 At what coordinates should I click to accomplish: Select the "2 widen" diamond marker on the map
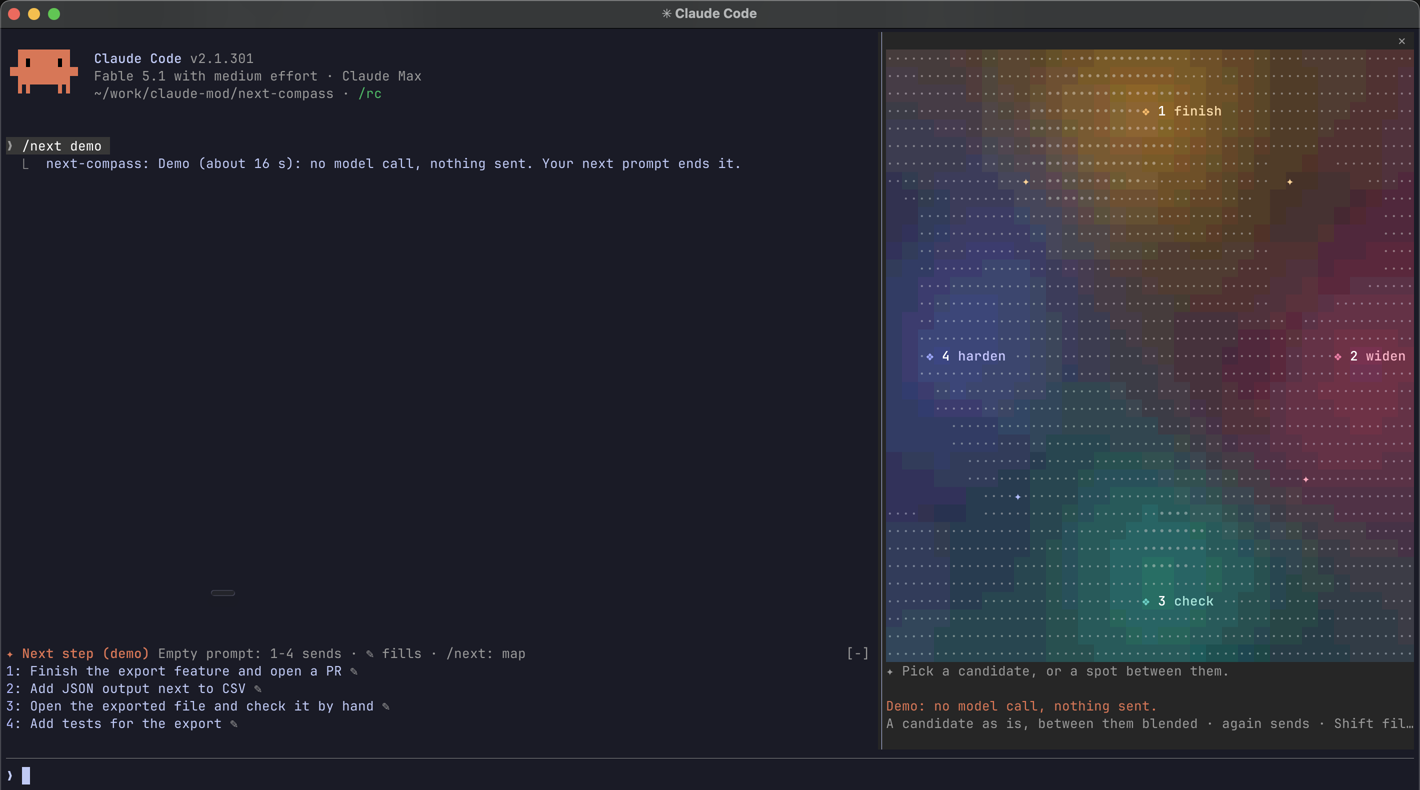pos(1338,357)
